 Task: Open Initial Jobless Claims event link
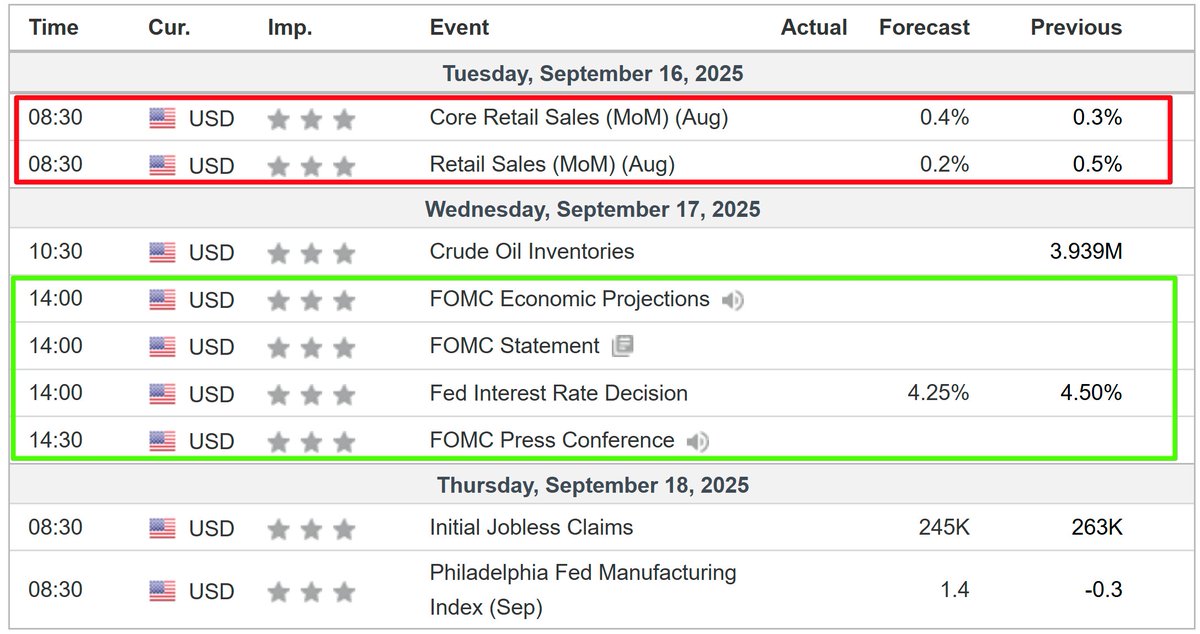click(531, 528)
